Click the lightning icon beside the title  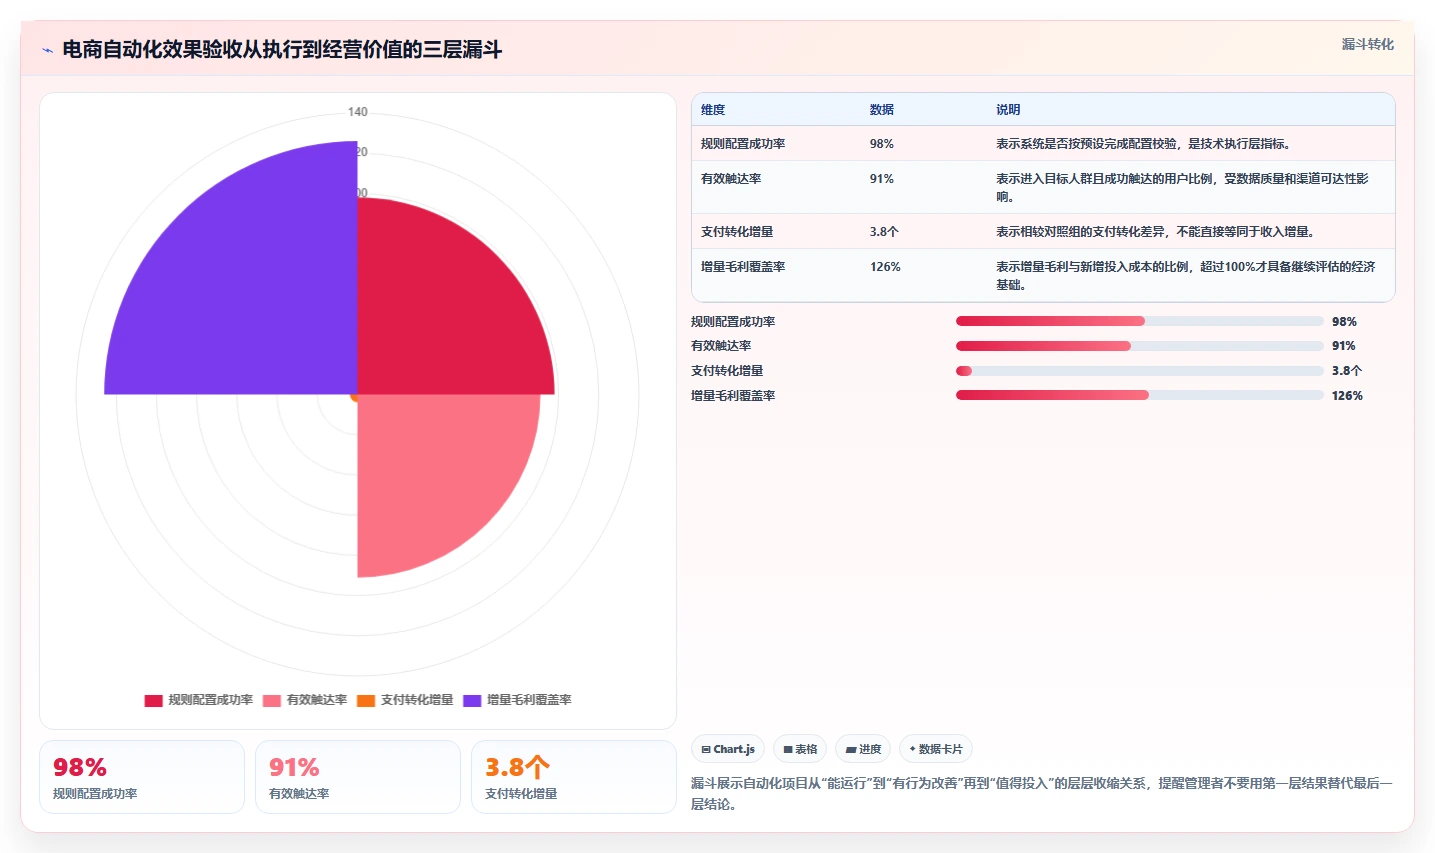(x=47, y=50)
